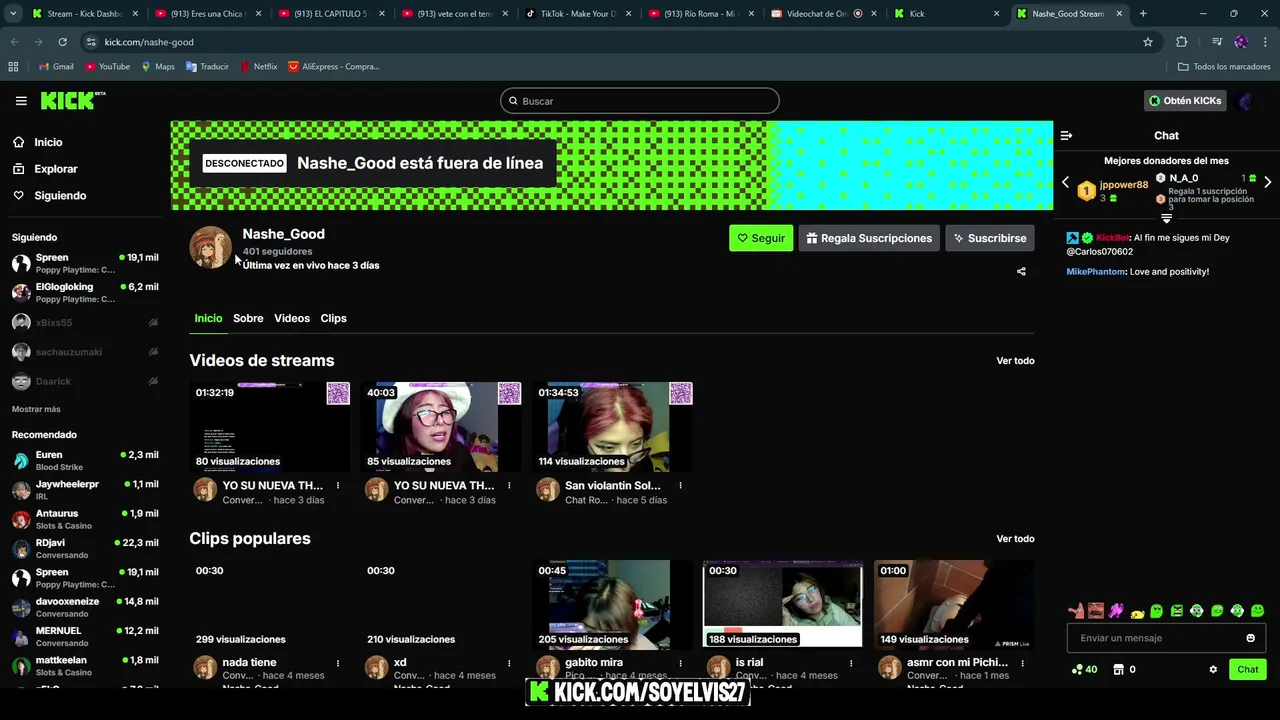Screen dimensions: 1280x720
Task: Show previous top donors with left arrow
Action: click(1065, 182)
